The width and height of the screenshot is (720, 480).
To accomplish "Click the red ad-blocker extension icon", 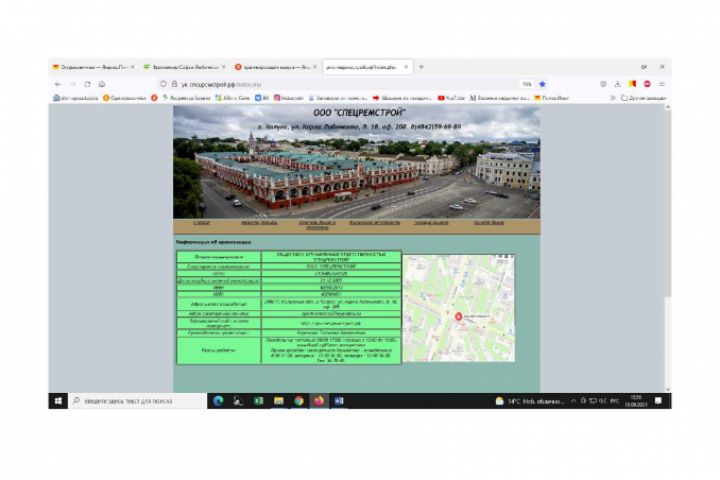I will 647,84.
